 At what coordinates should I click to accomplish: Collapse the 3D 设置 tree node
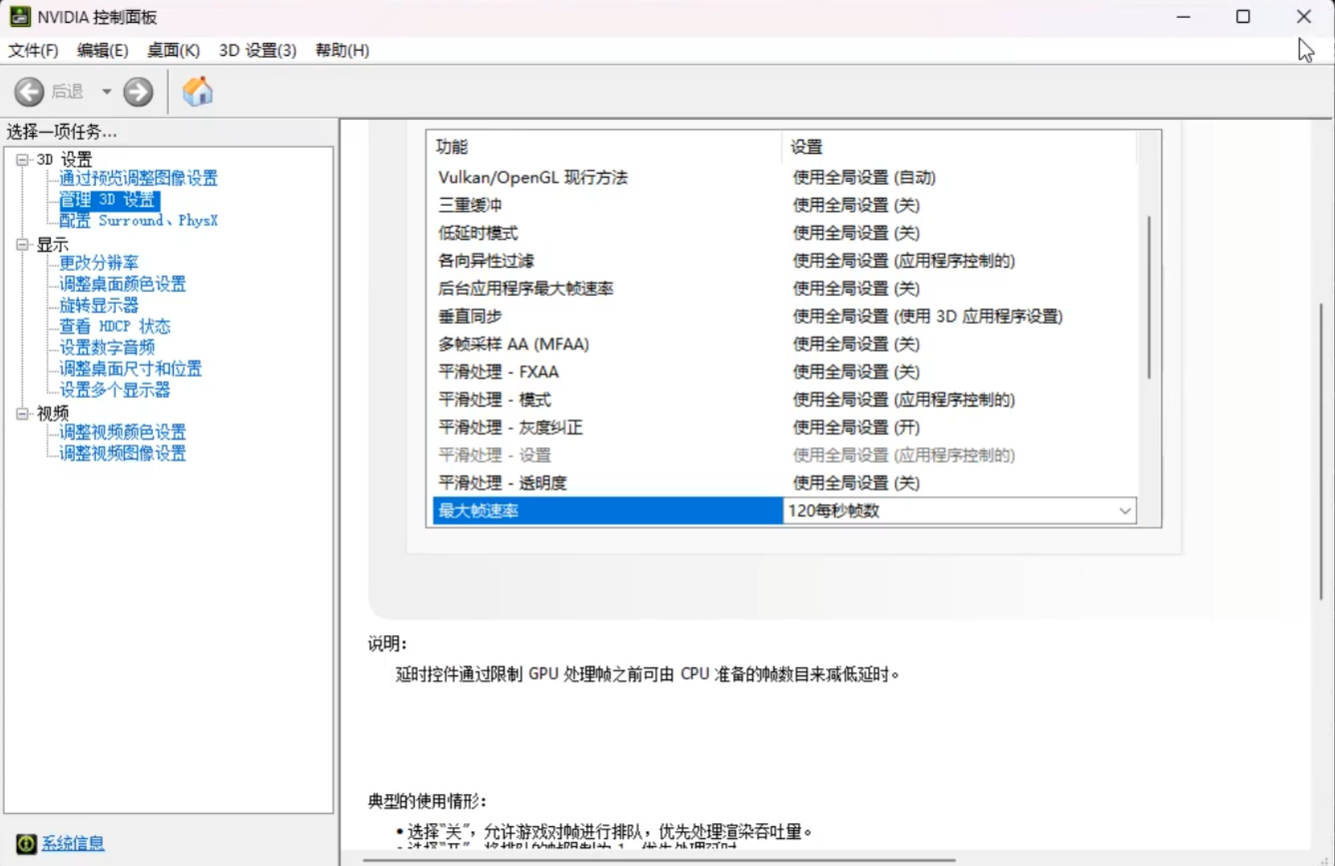pyautogui.click(x=23, y=159)
